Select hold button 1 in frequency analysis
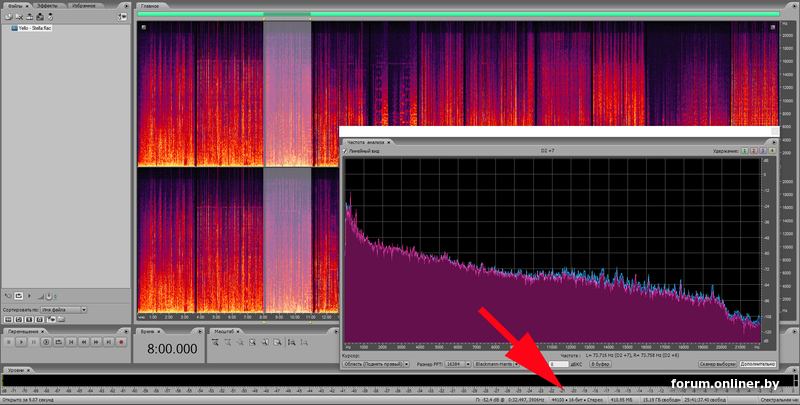This screenshot has height=405, width=800. tap(743, 151)
